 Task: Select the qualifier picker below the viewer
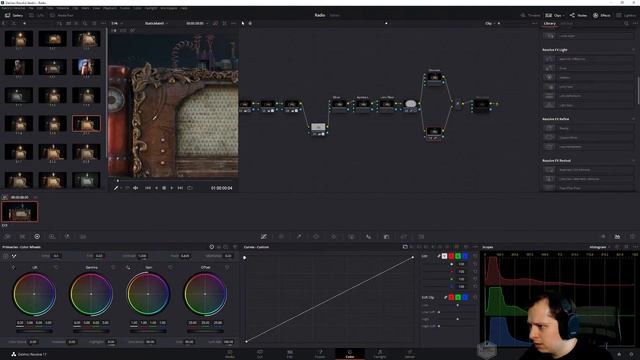coord(116,188)
